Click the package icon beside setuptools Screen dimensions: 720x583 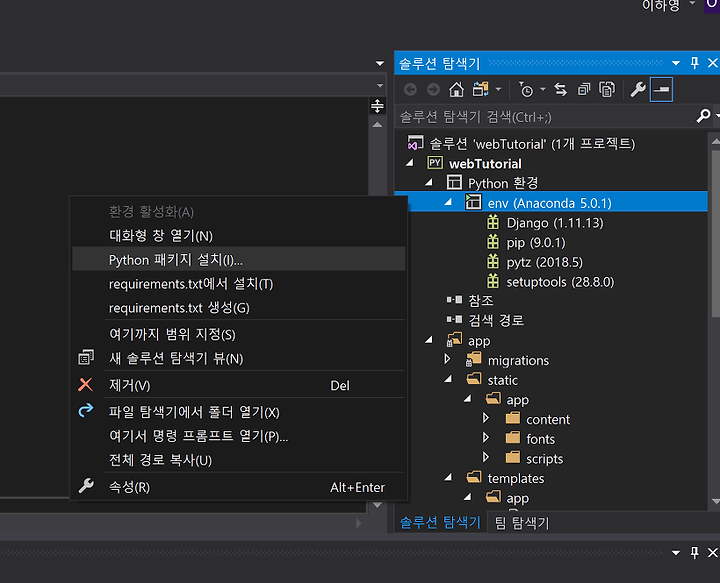493,281
